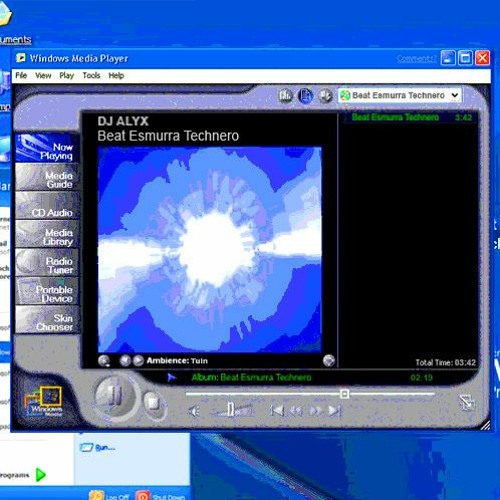Select Beat Esmurra Technero playlist entry

412,117
